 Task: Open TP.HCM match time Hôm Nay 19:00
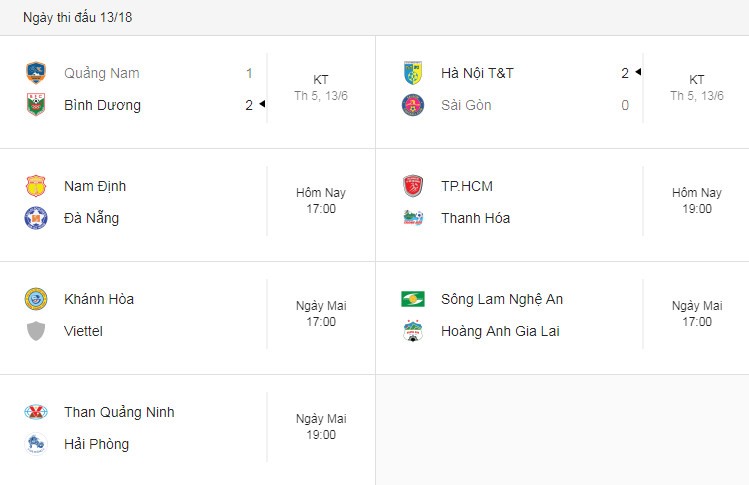(696, 201)
